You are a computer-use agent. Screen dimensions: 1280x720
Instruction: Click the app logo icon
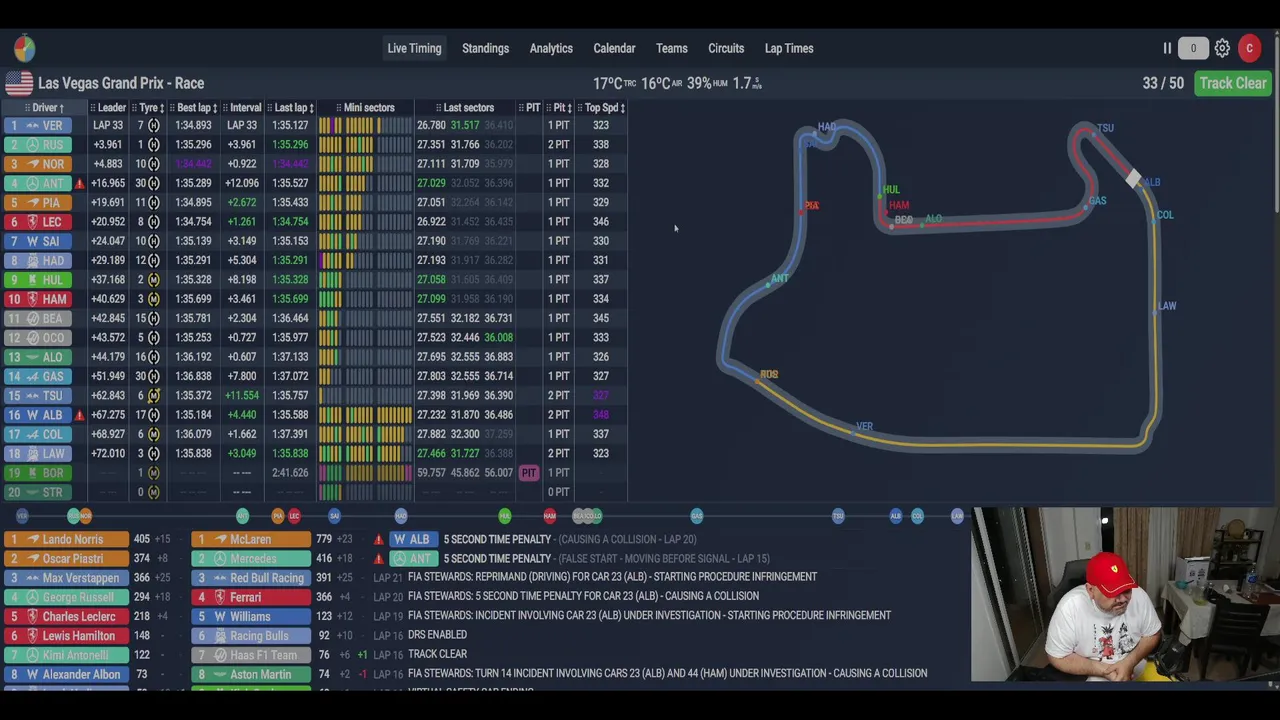24,48
